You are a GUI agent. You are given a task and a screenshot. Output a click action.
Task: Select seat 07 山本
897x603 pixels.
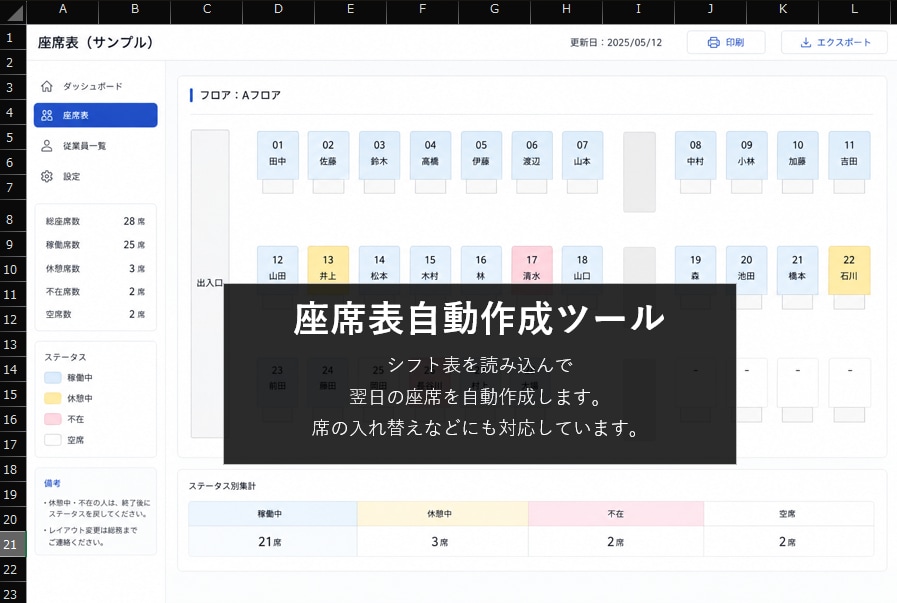pos(582,156)
